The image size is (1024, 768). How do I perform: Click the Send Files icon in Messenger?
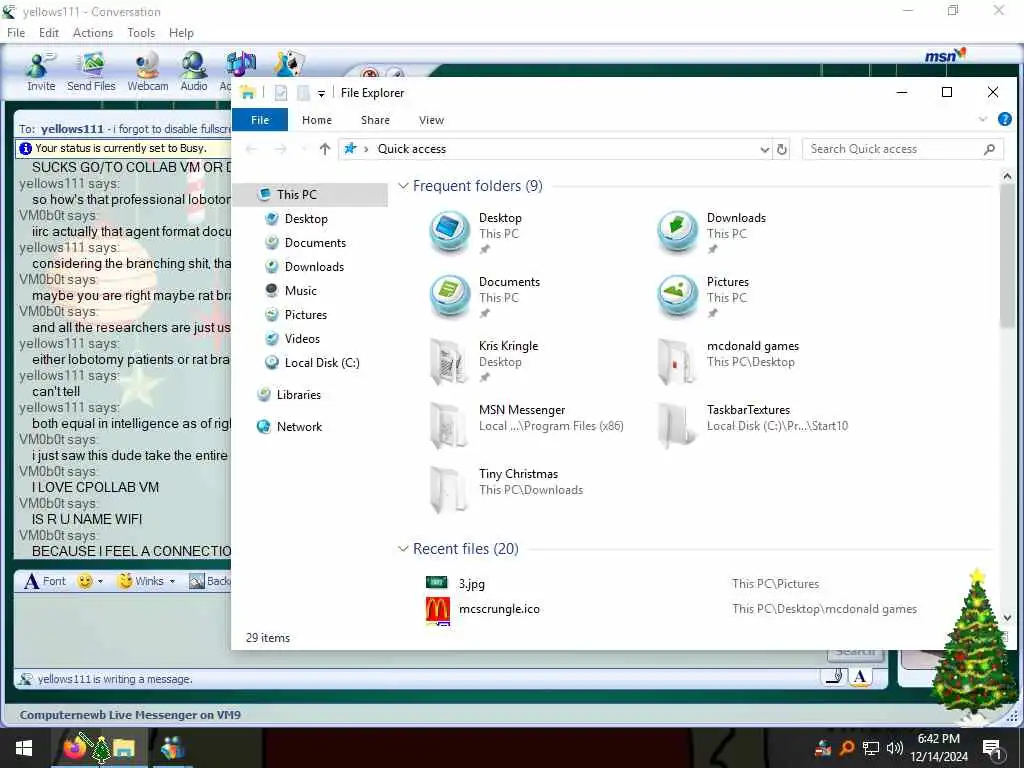click(x=91, y=72)
